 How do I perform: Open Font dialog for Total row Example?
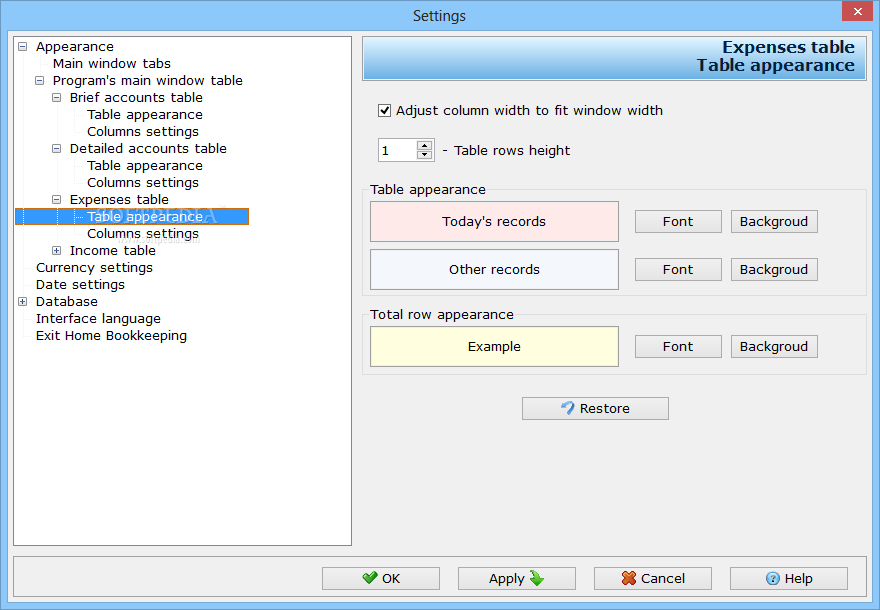pos(678,346)
